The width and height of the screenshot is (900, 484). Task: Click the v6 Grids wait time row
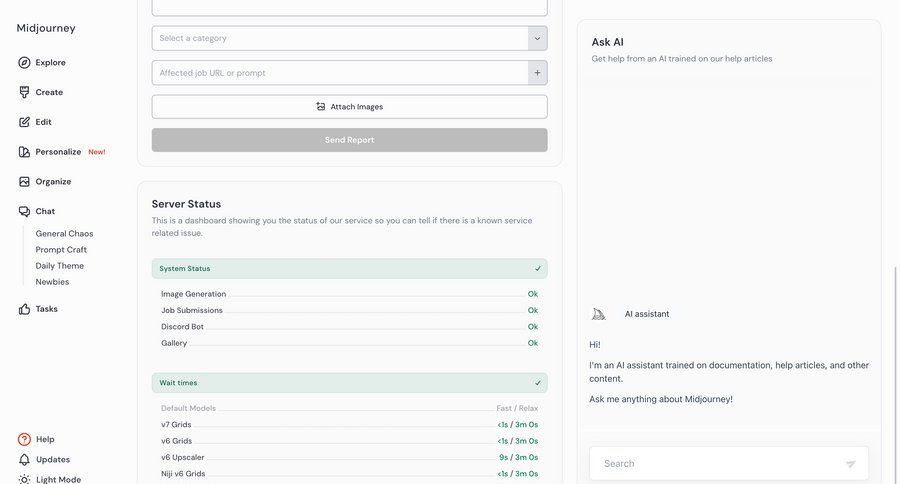350,441
